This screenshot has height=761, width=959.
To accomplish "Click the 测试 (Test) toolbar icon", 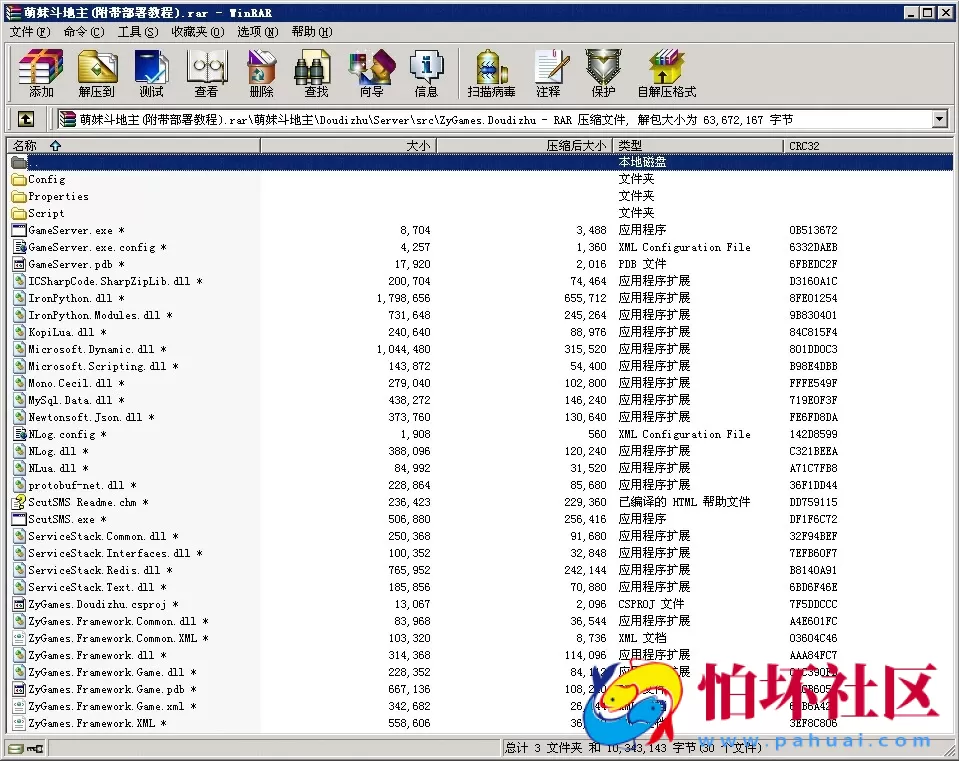I will pos(151,73).
